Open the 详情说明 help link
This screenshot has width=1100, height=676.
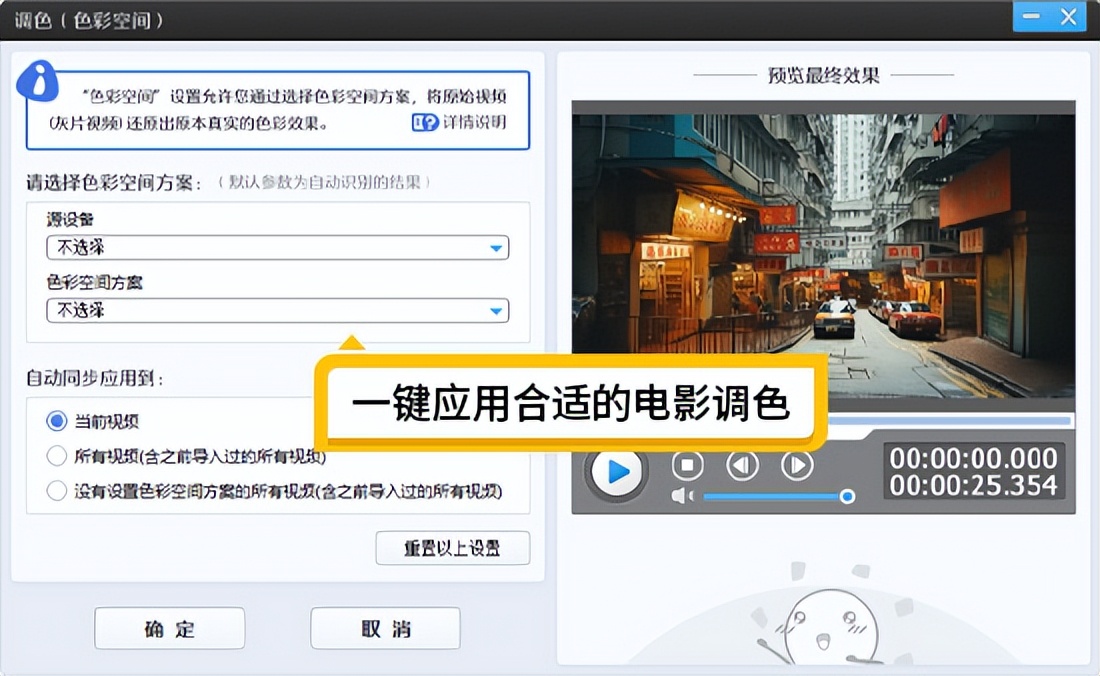(x=460, y=123)
